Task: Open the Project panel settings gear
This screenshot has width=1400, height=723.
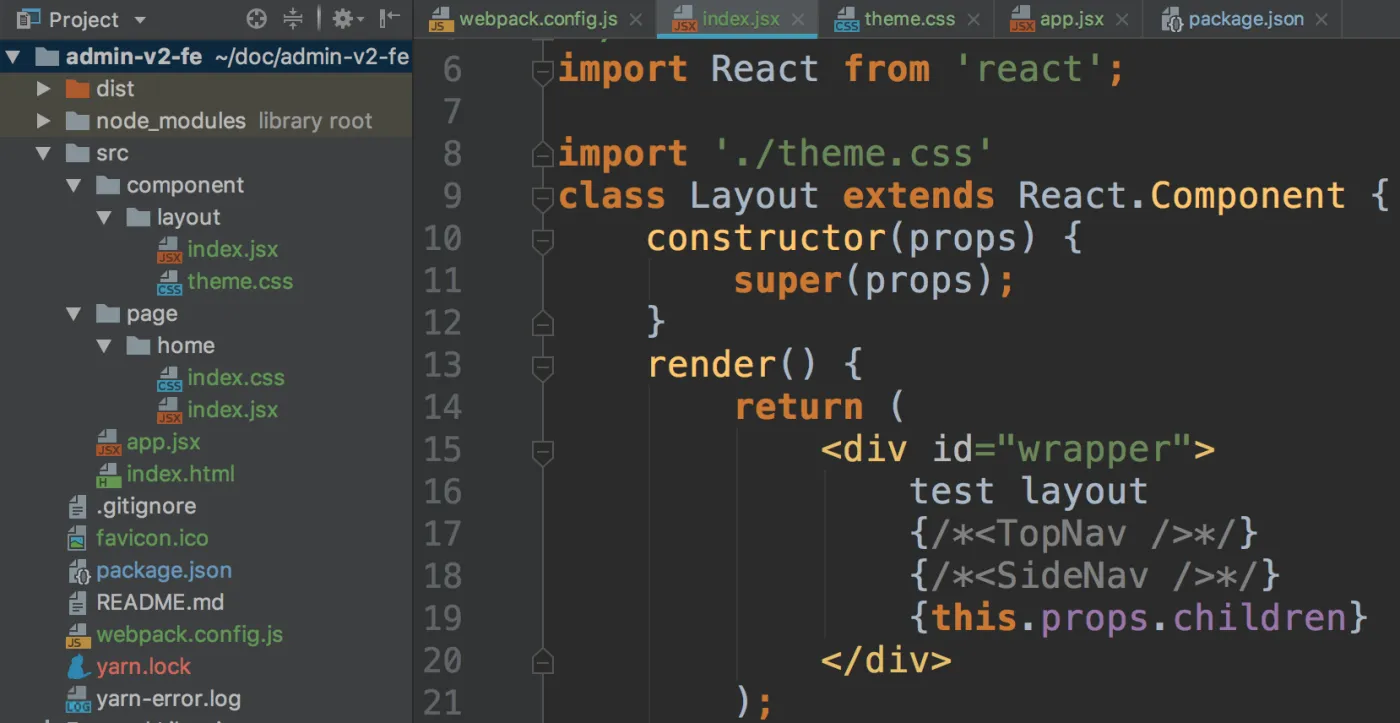Action: coord(342,19)
